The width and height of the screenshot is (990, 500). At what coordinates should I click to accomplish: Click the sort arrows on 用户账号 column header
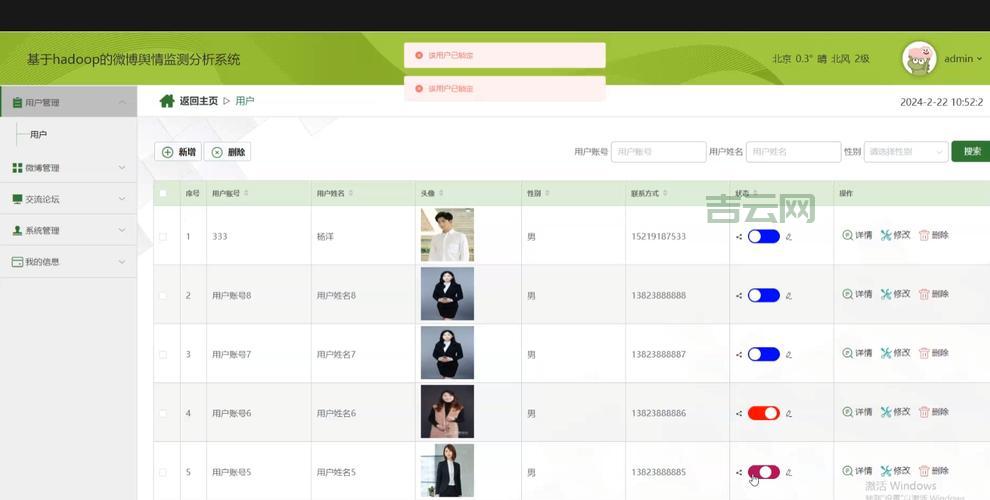[246, 193]
